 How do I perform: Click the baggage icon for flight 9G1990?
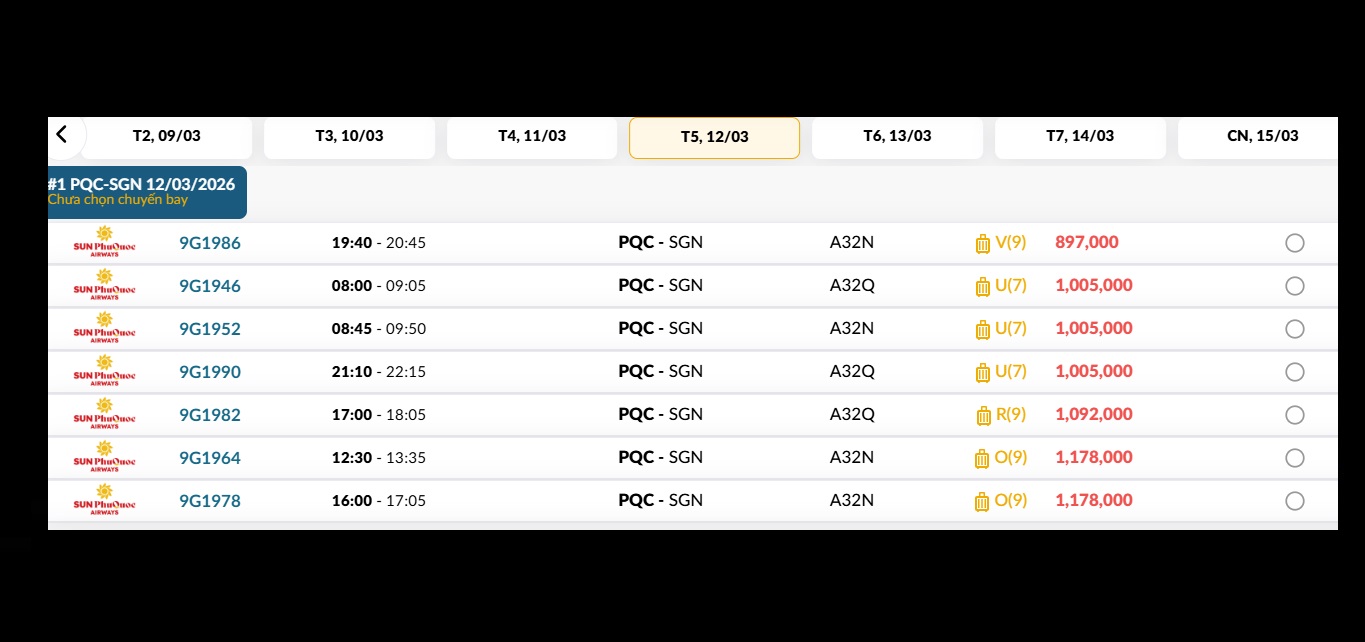982,372
